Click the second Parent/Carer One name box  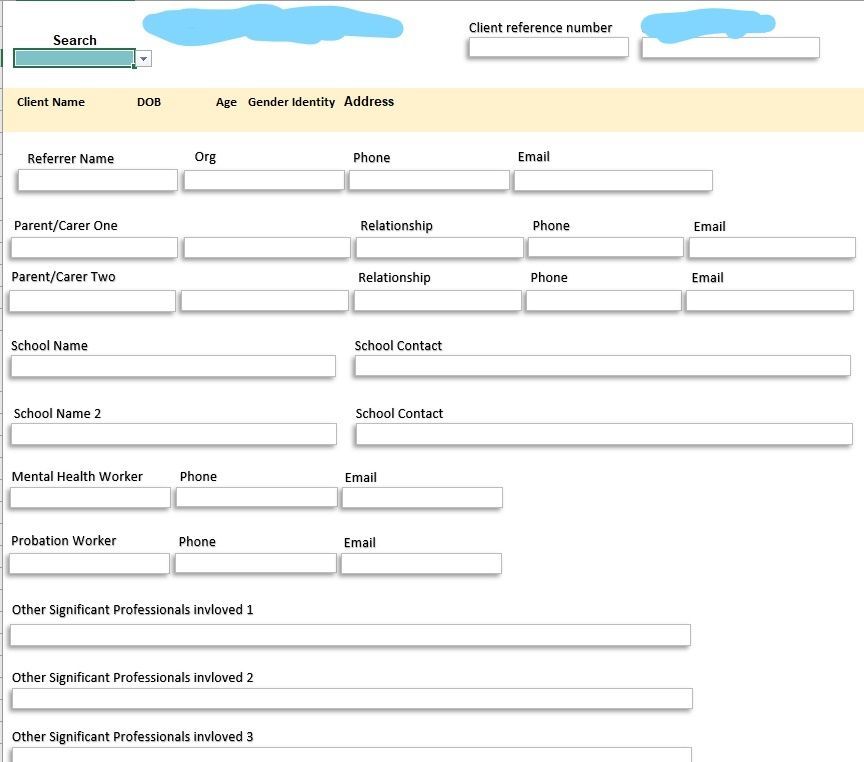267,248
